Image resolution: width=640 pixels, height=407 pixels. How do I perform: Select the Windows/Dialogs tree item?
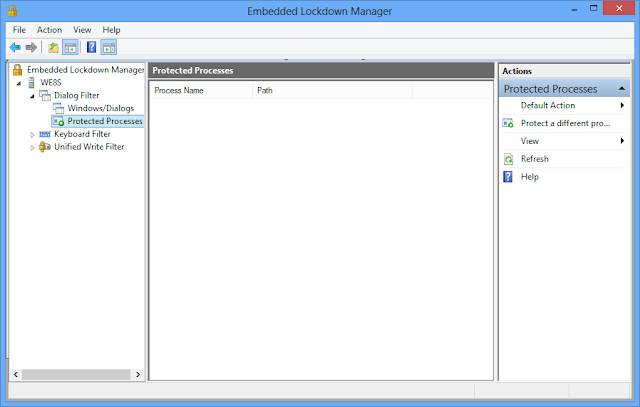(100, 108)
